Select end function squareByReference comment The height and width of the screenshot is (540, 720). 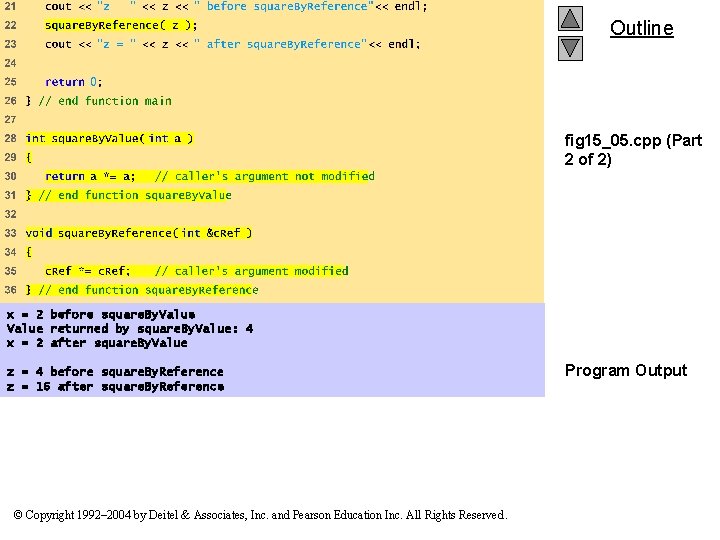coord(148,290)
